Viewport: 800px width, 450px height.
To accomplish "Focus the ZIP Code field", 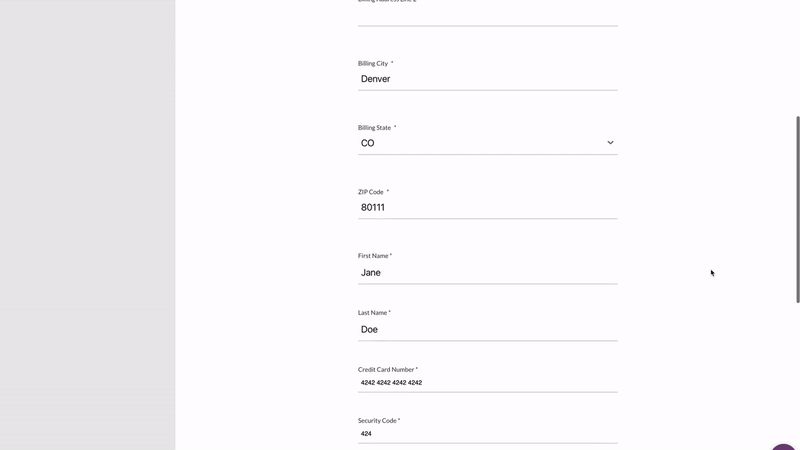I will click(487, 208).
